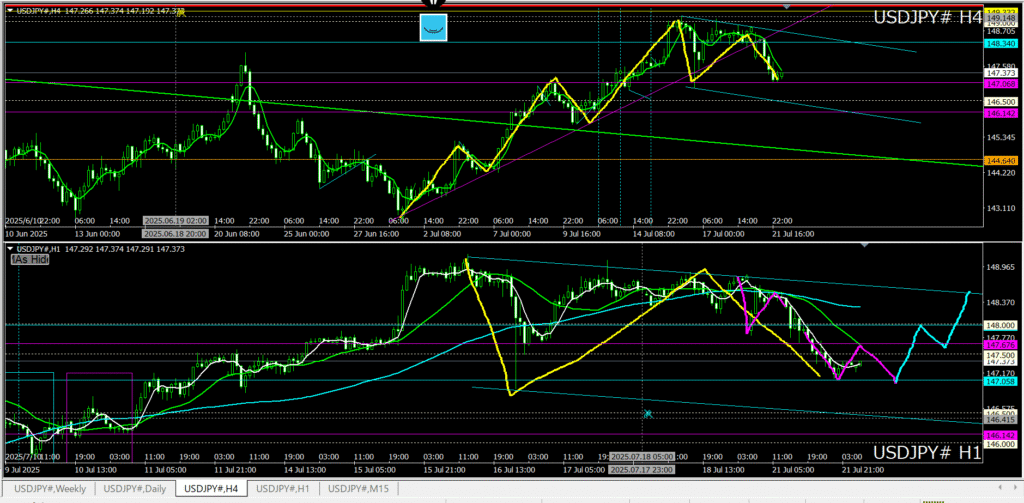Switch to the USDJPY#,Weekly tab
The image size is (1024, 503).
tap(48, 488)
